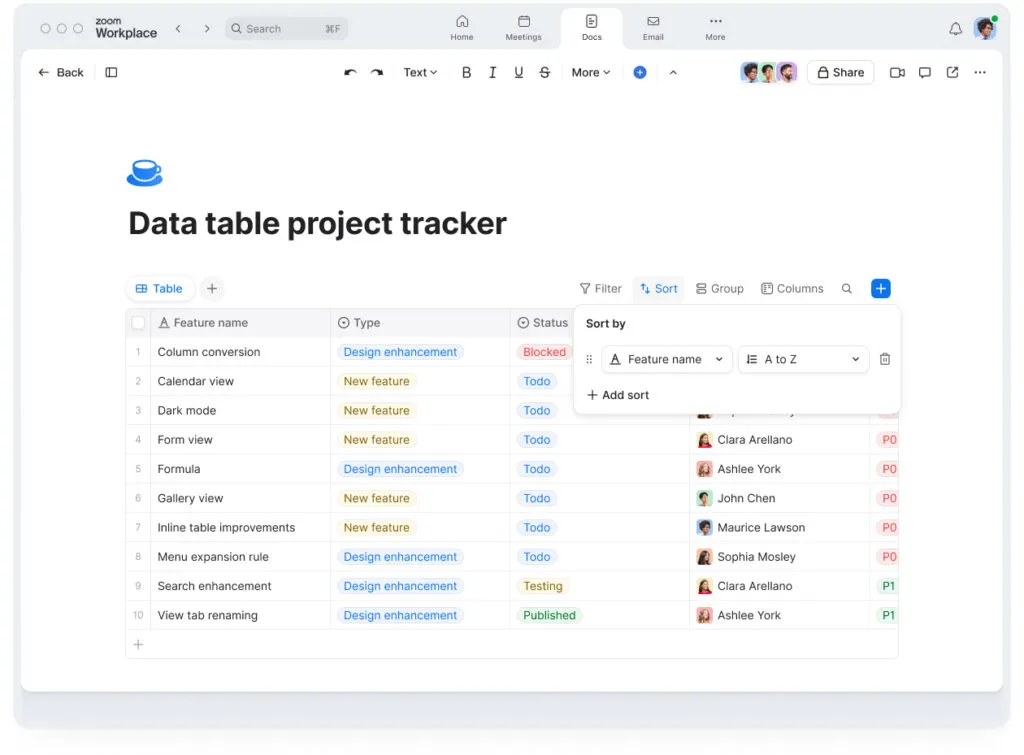
Task: Open the Text style dropdown
Action: point(420,73)
